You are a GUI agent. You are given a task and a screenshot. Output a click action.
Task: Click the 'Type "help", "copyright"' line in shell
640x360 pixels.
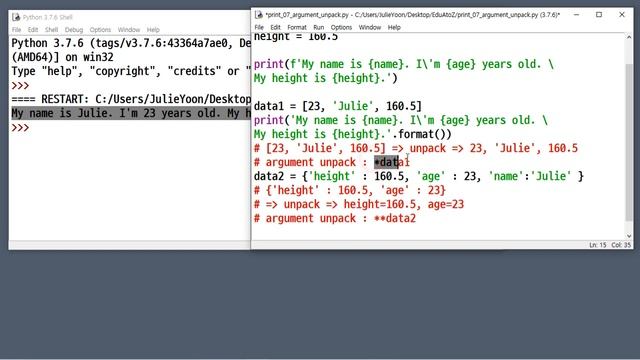[x=131, y=71]
